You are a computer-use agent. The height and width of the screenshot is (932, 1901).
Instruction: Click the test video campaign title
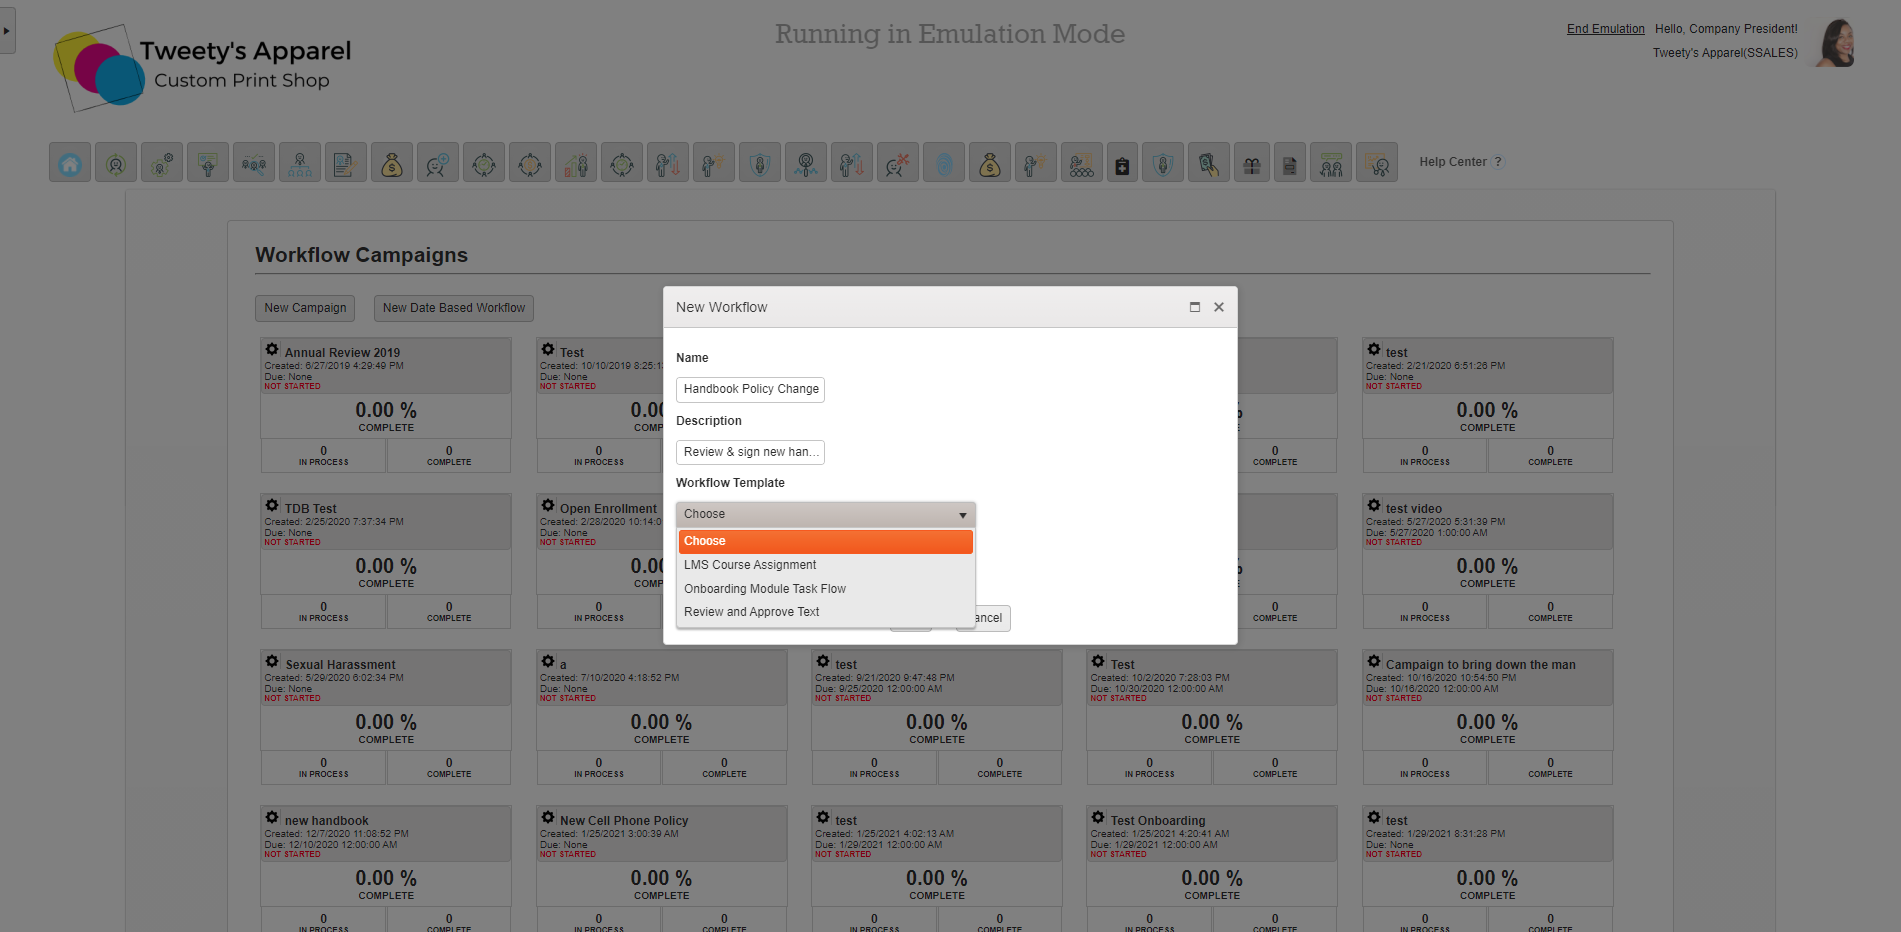1414,509
